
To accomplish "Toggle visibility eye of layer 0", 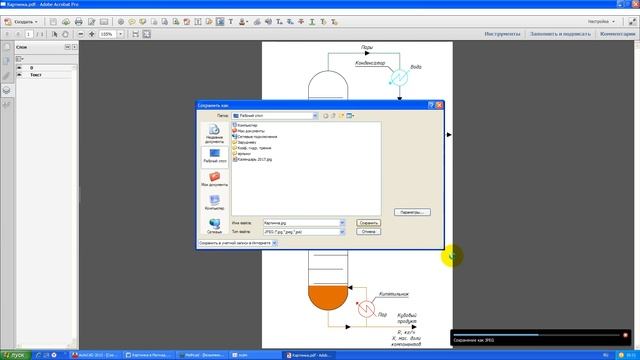I will pos(19,68).
